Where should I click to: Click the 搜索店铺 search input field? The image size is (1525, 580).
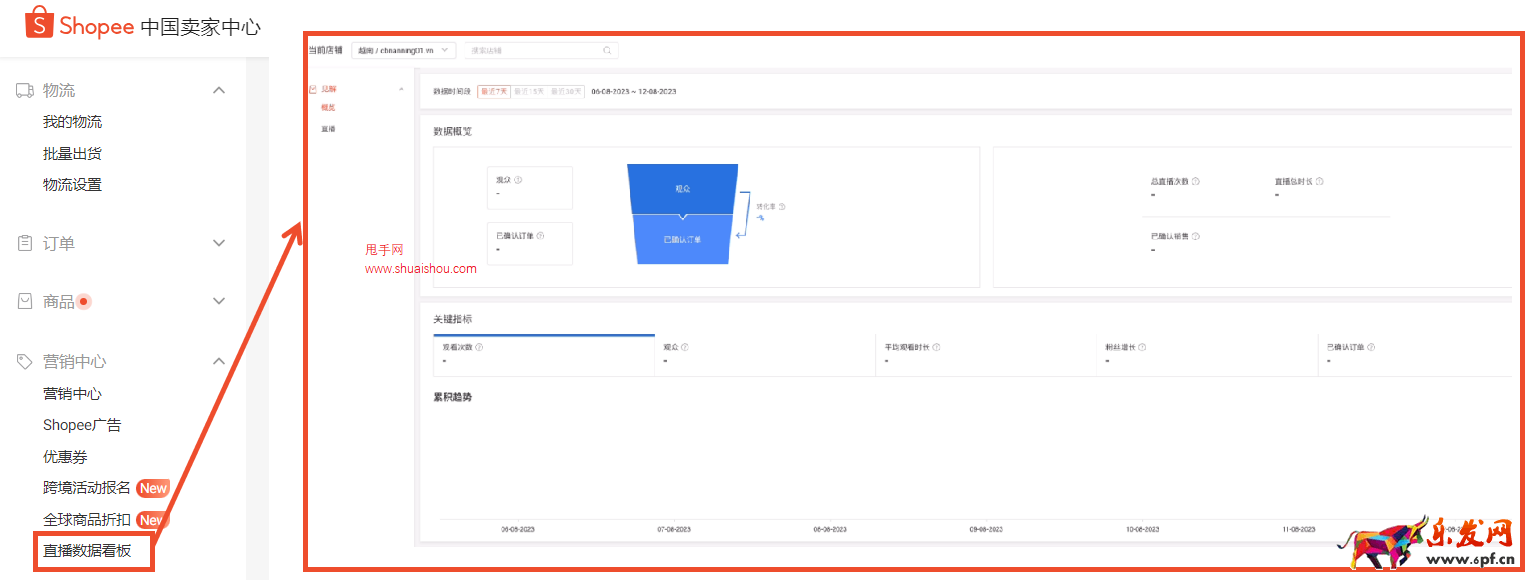(530, 50)
